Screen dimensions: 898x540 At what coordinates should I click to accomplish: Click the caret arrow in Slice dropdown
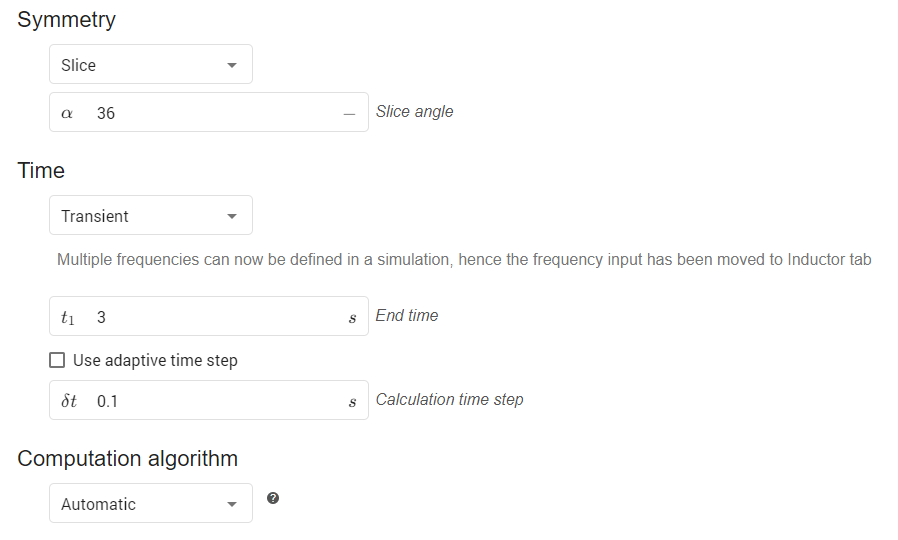[x=232, y=66]
